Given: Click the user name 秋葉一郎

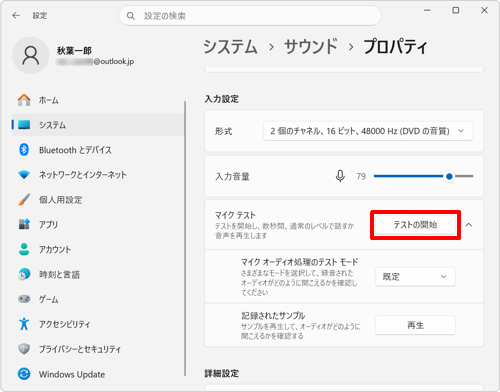Looking at the screenshot, I should coord(74,51).
